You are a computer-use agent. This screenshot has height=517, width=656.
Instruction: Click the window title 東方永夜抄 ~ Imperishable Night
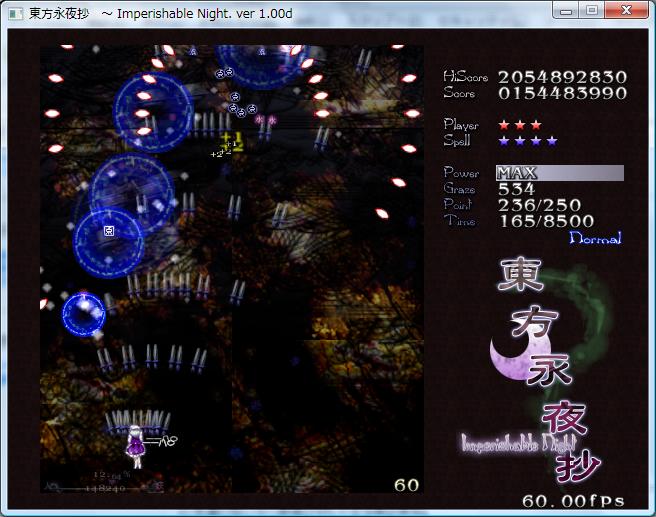pyautogui.click(x=161, y=14)
